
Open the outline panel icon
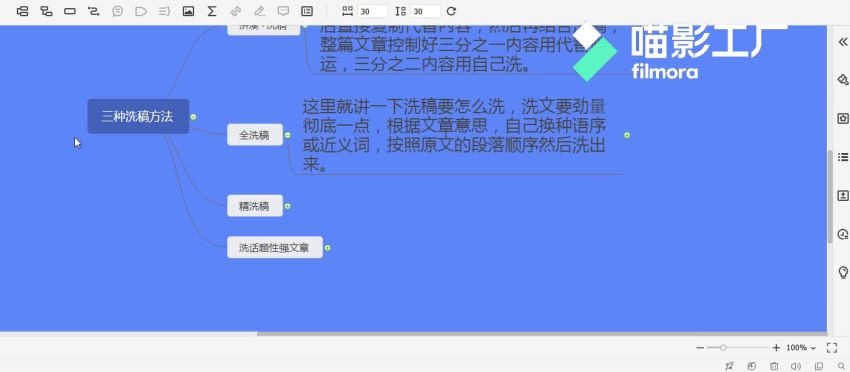[x=307, y=11]
